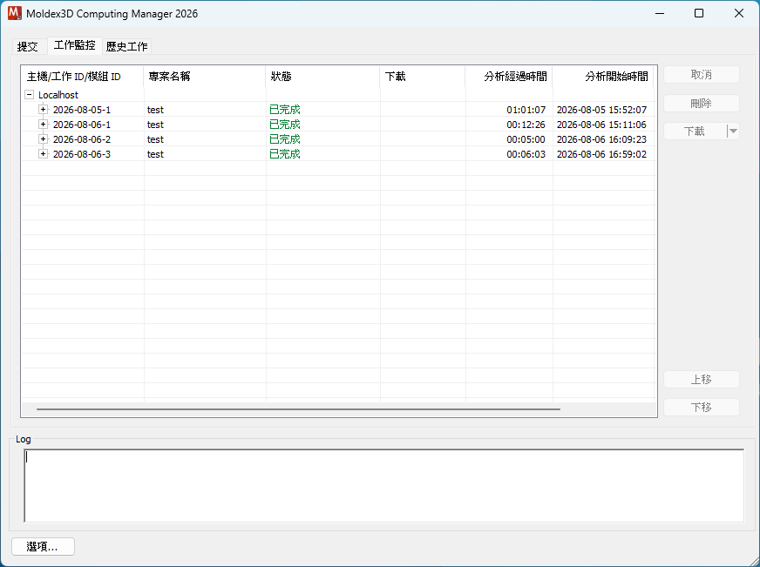Click project name test for 2026-08-05-1
760x567 pixels.
tap(156, 110)
